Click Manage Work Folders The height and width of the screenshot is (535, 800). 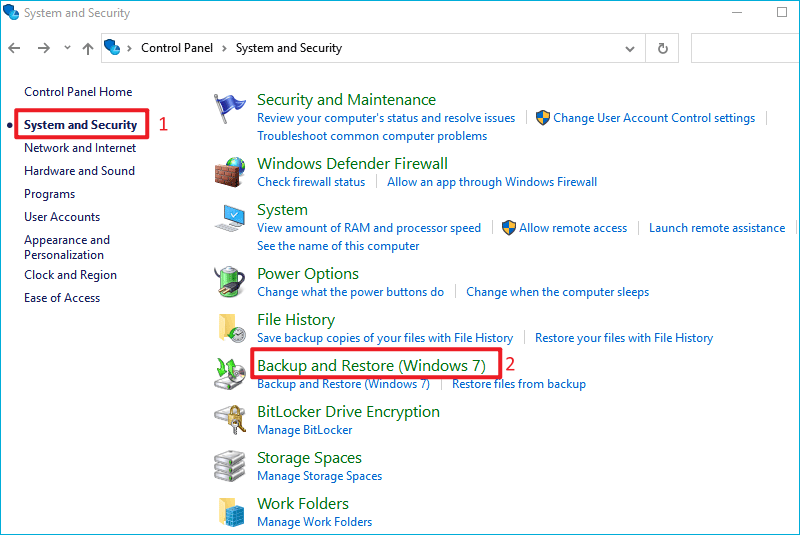(315, 522)
